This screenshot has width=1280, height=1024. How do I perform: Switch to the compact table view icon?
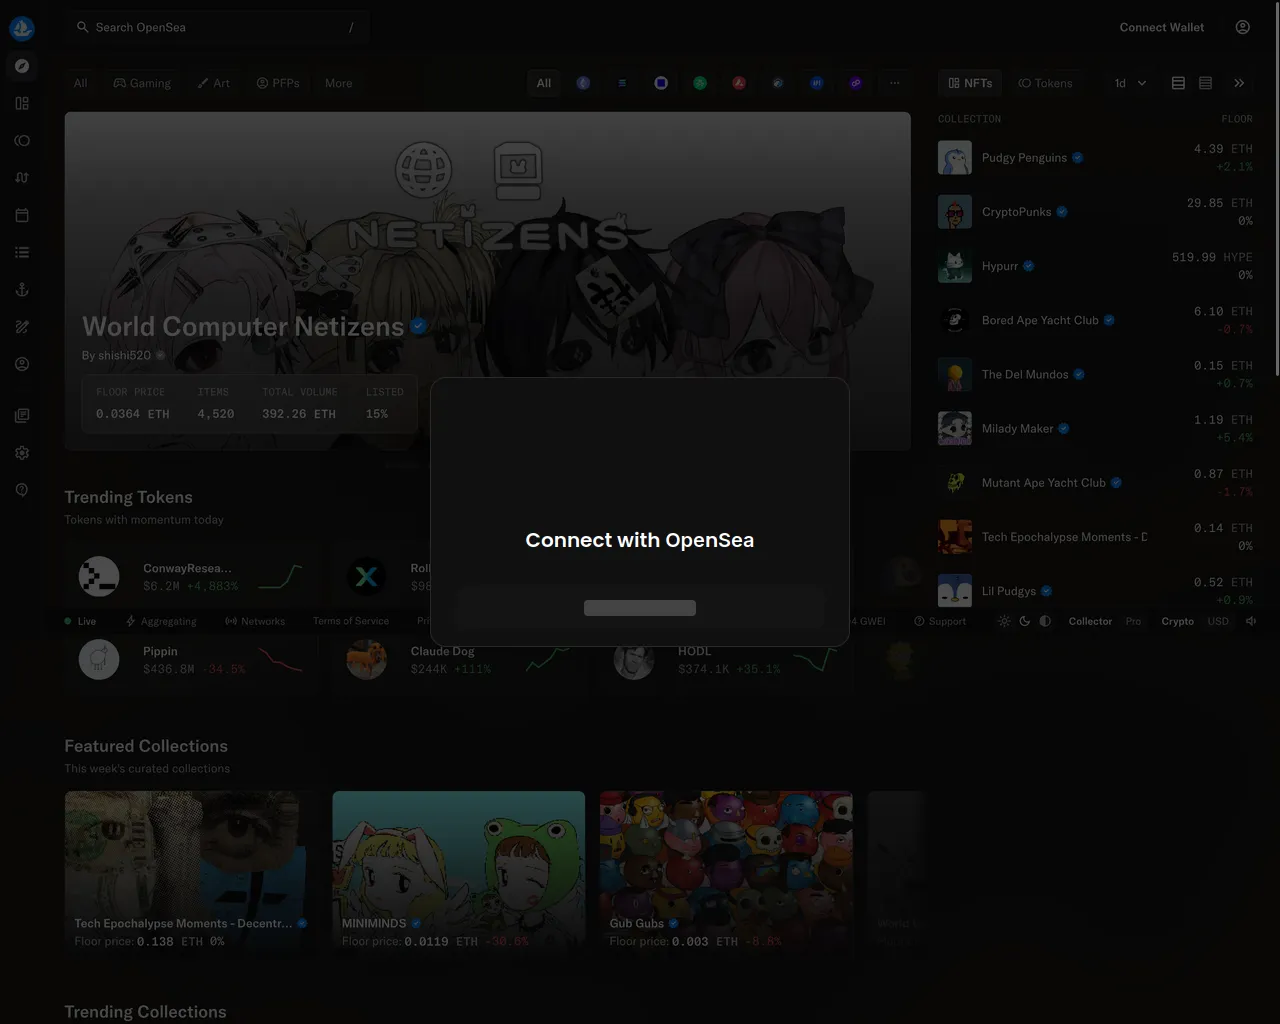point(1179,83)
